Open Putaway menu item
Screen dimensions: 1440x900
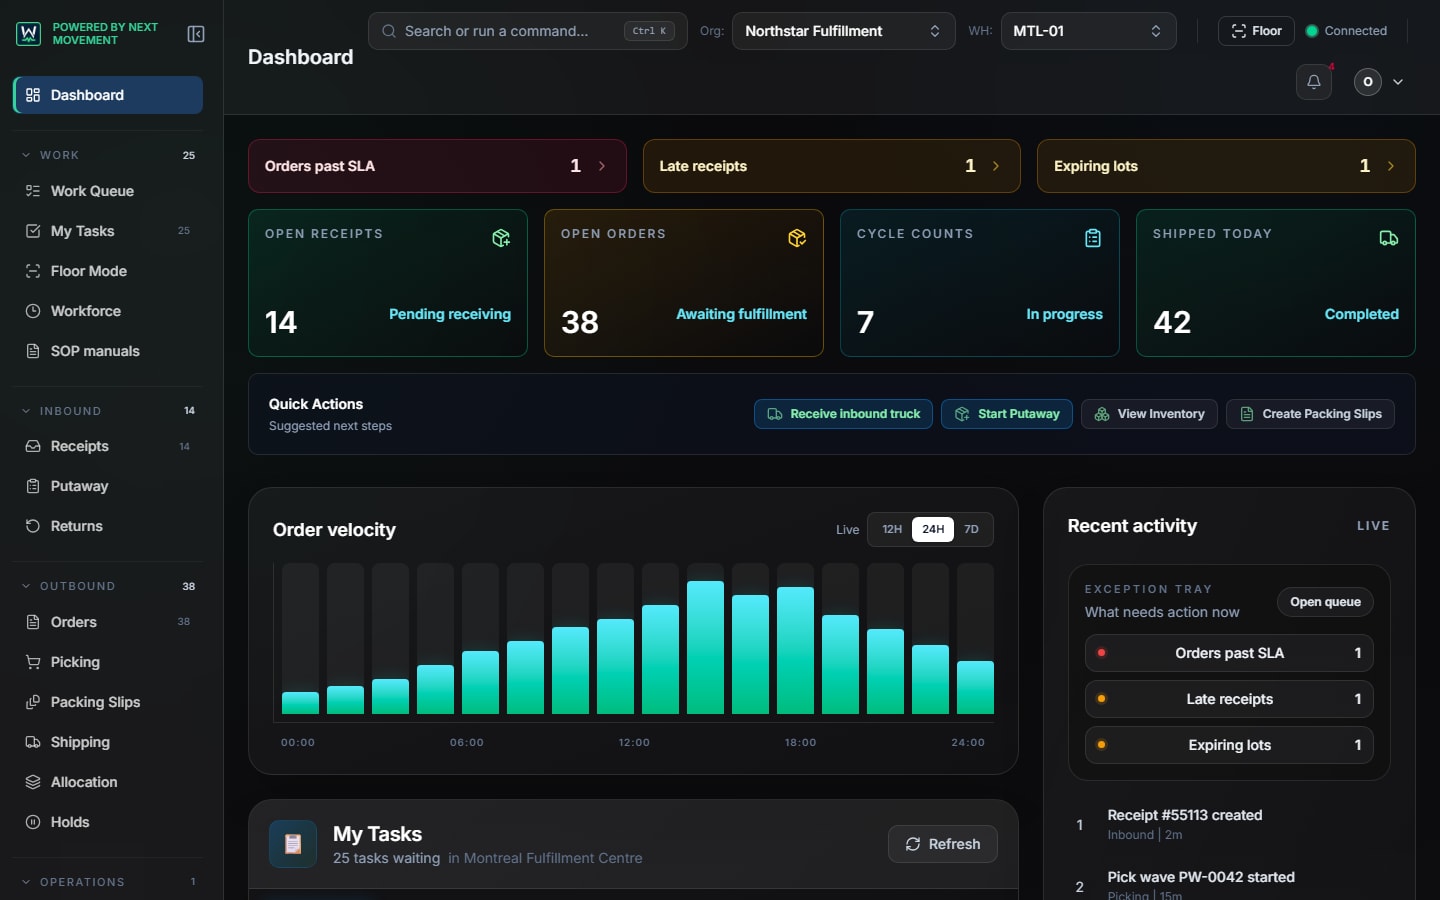click(108, 486)
